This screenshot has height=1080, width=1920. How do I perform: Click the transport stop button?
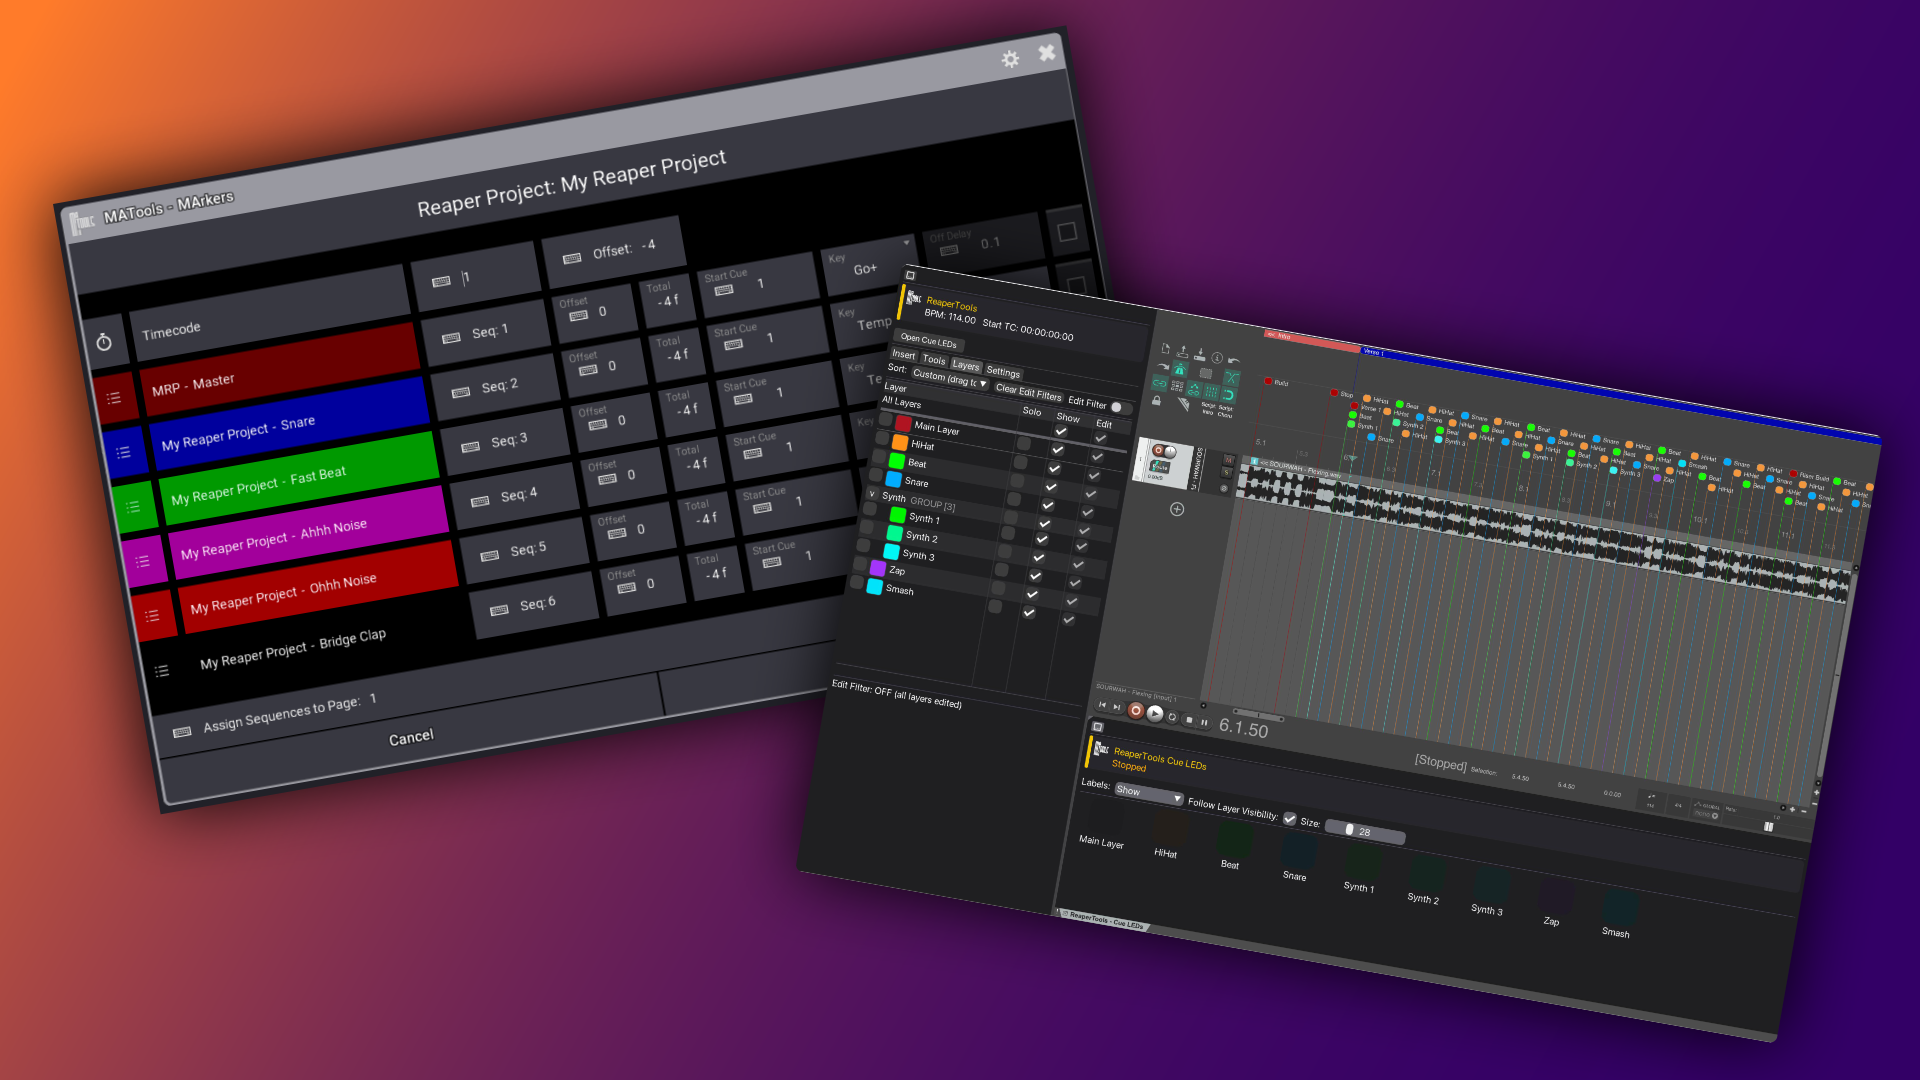[x=1189, y=719]
